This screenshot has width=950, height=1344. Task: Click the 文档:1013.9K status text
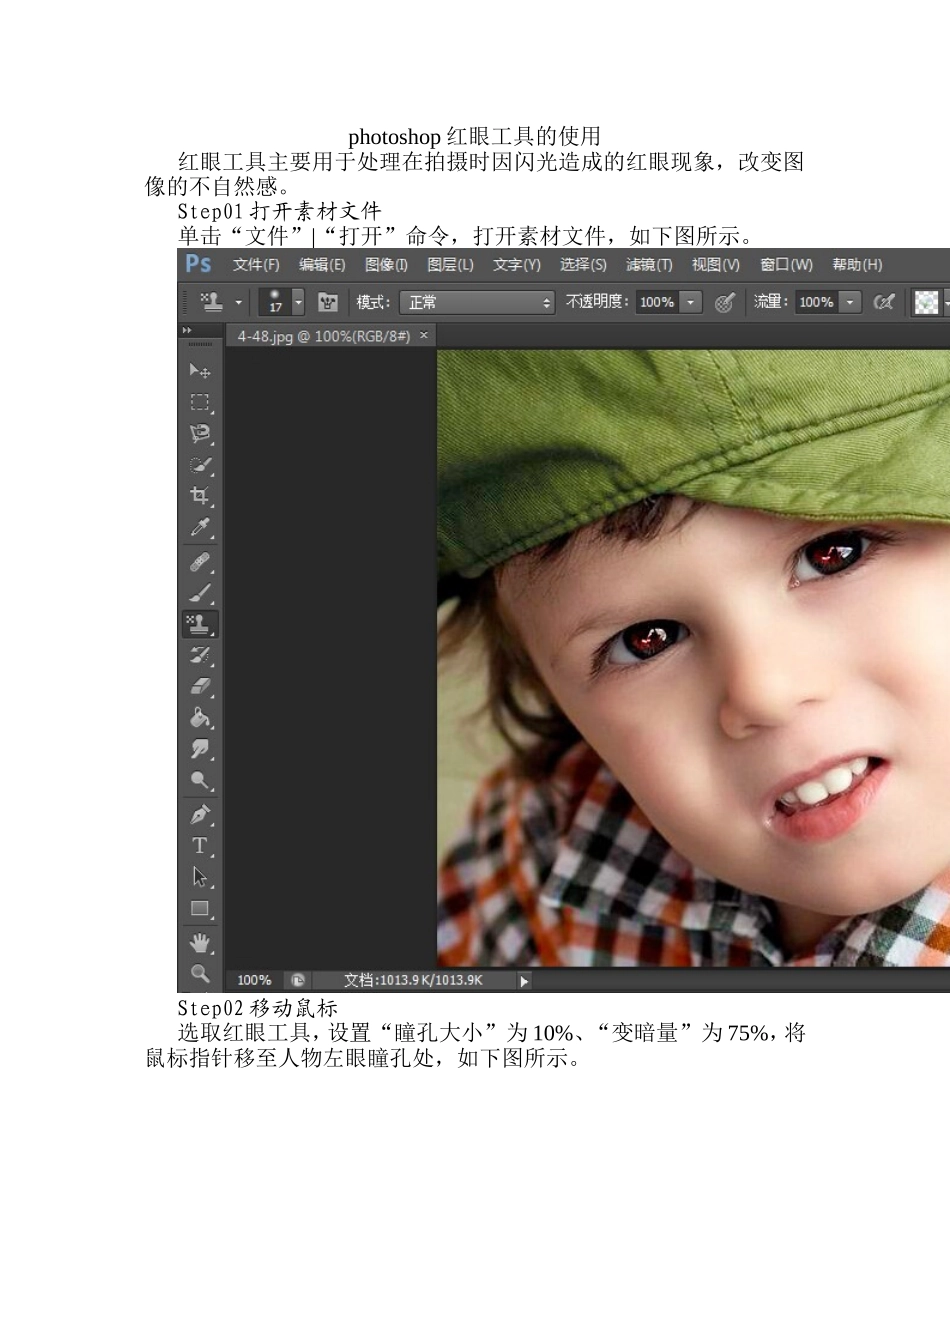pos(413,981)
